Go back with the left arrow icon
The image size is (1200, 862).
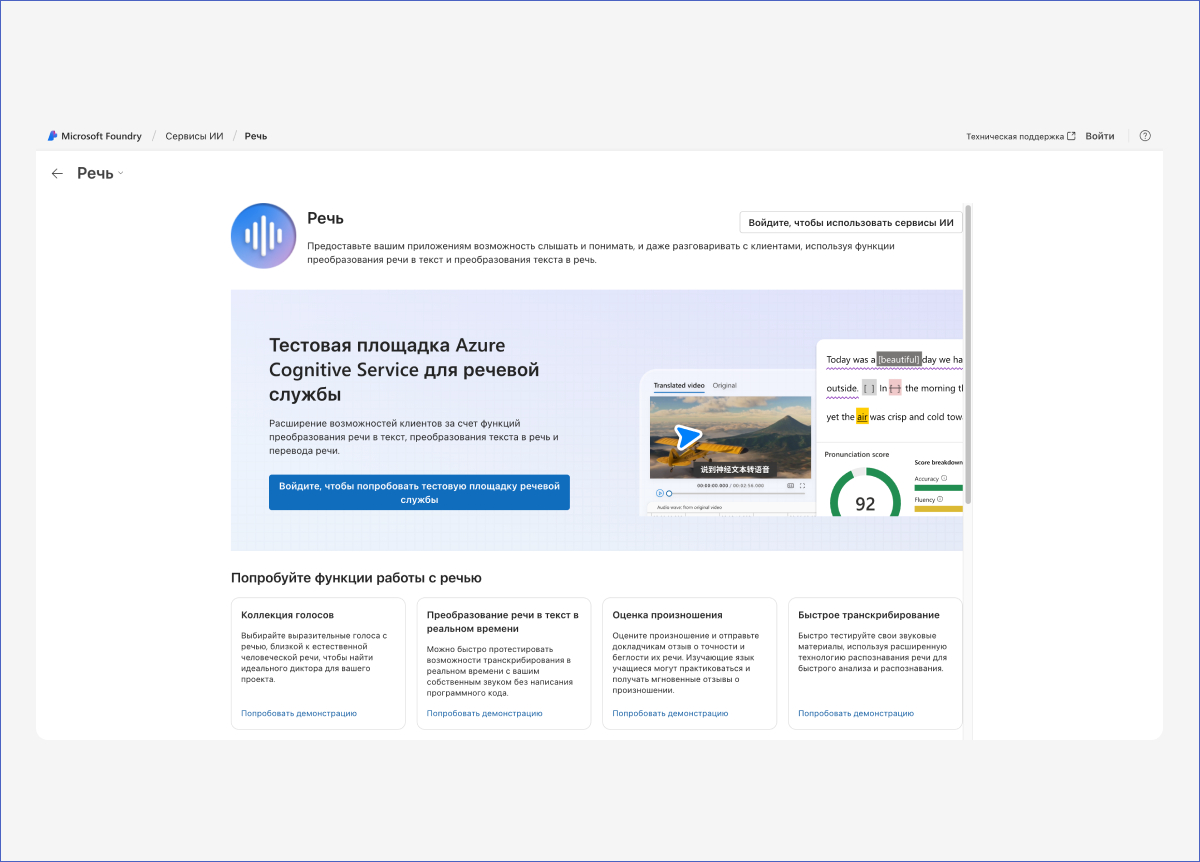(57, 173)
